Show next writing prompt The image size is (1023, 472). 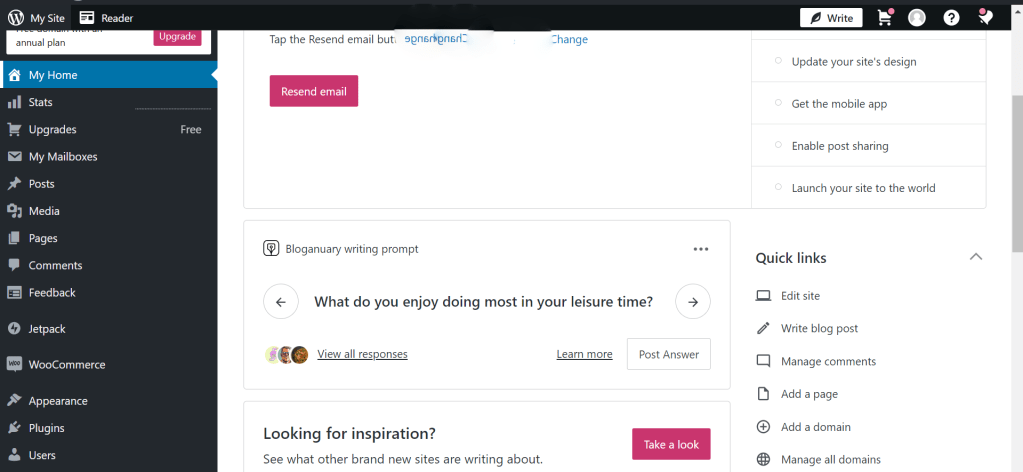click(x=693, y=301)
